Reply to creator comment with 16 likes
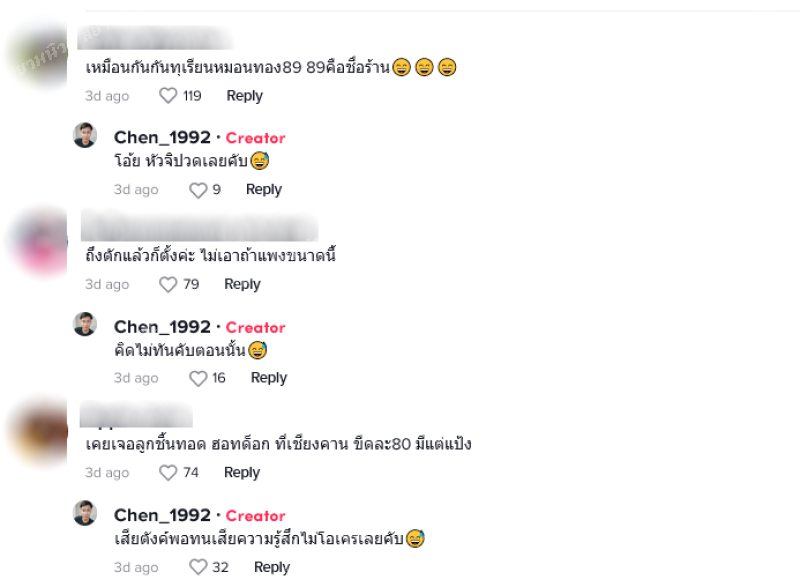Screen dimensions: 800x587 pyautogui.click(x=269, y=378)
